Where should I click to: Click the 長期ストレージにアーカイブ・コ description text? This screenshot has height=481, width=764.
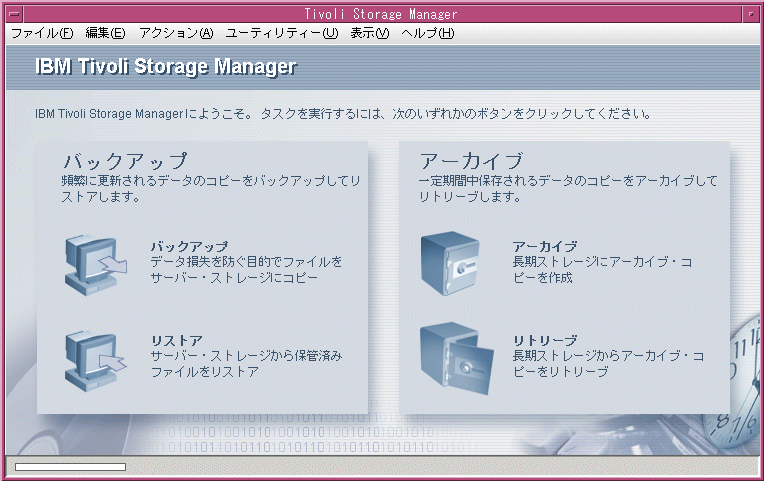(602, 269)
